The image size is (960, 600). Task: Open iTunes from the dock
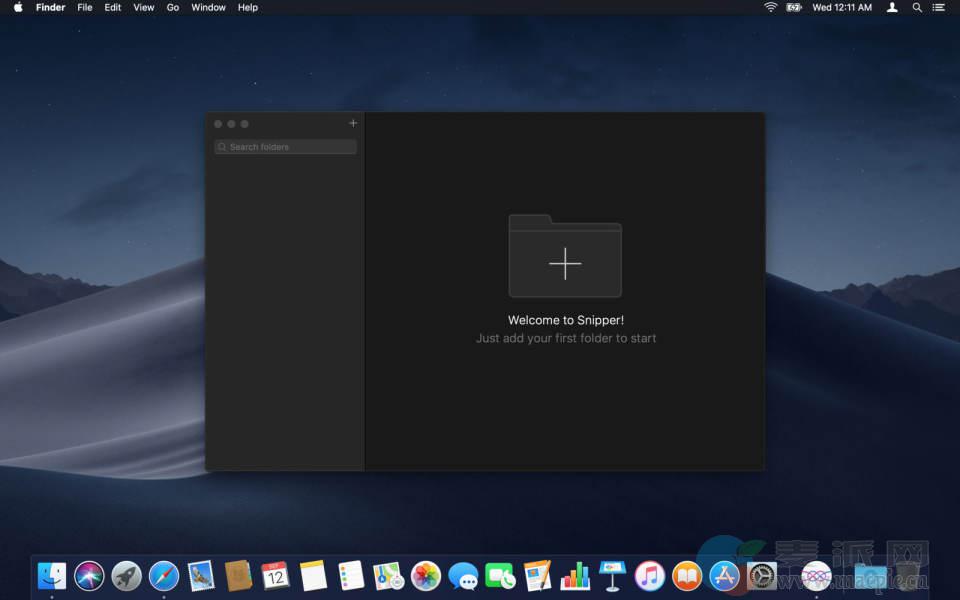(650, 575)
